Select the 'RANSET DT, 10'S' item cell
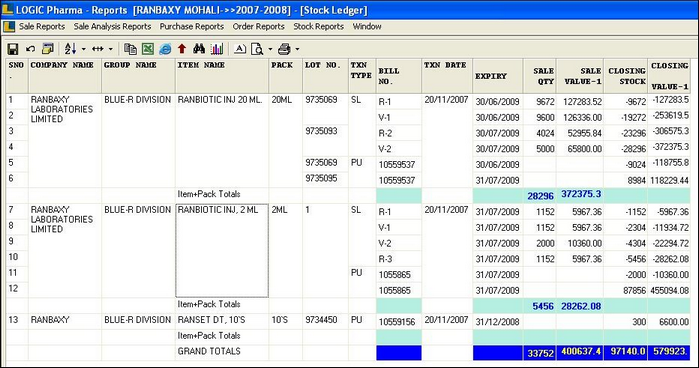The image size is (699, 368). tap(222, 321)
